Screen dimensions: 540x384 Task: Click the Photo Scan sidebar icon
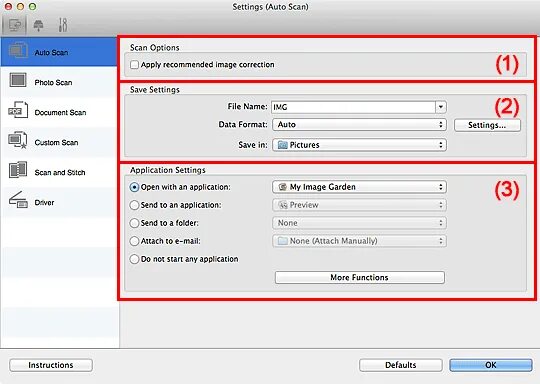pyautogui.click(x=18, y=81)
